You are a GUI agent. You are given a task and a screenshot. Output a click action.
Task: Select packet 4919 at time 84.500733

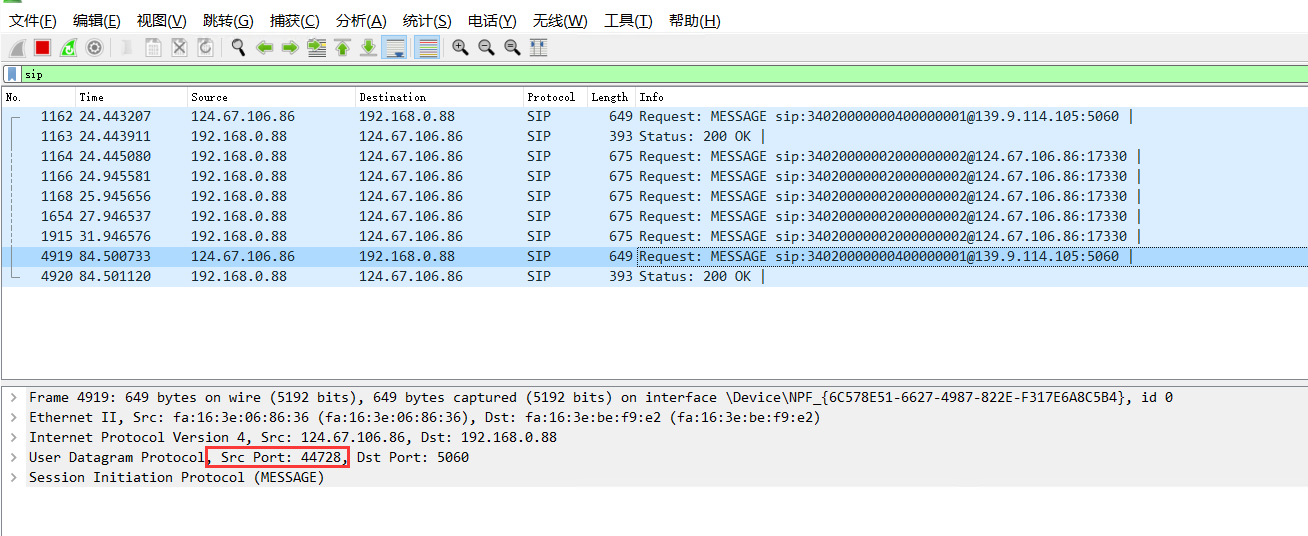coord(654,256)
